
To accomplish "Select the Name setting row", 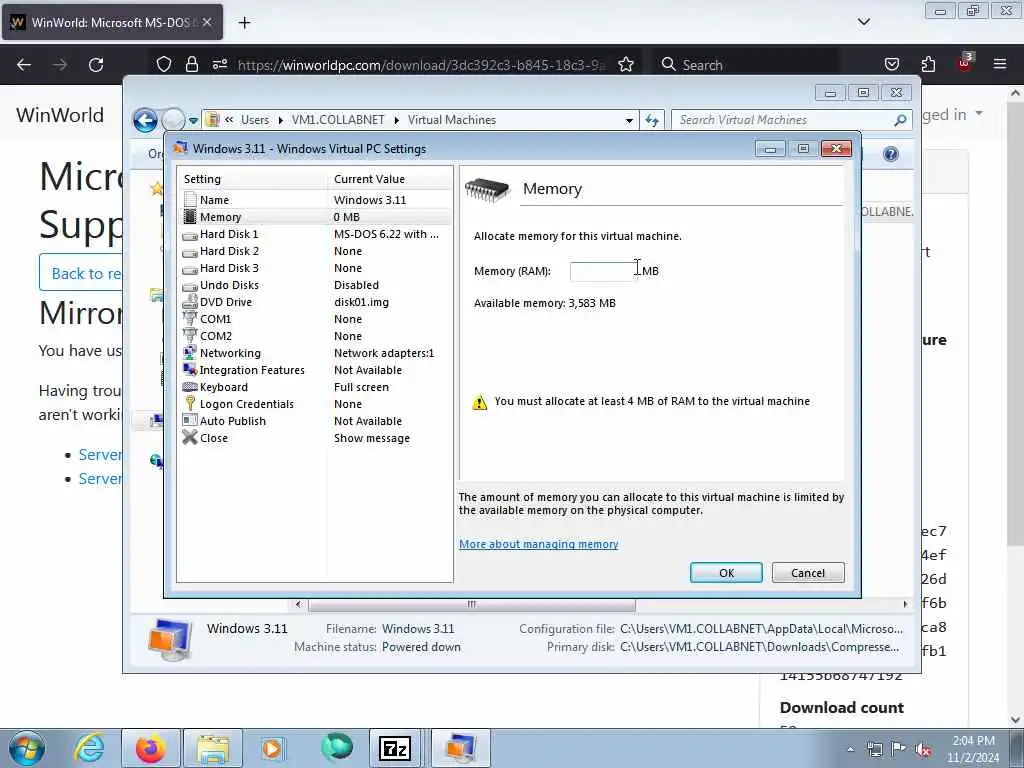I will pos(315,200).
